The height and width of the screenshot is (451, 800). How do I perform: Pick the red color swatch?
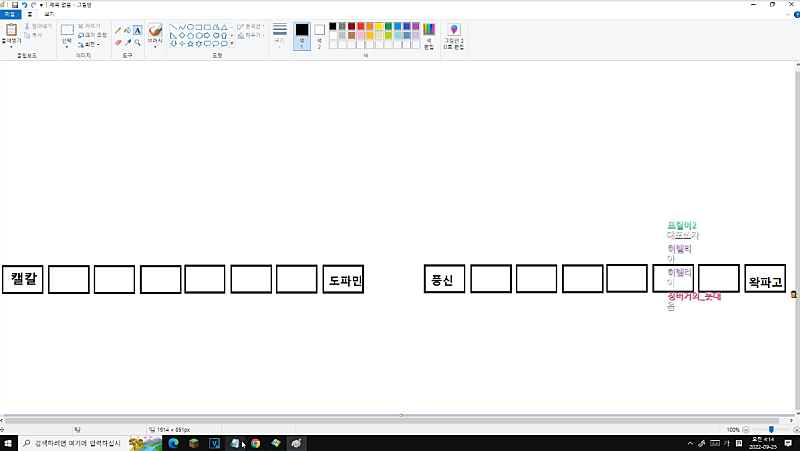tap(361, 26)
